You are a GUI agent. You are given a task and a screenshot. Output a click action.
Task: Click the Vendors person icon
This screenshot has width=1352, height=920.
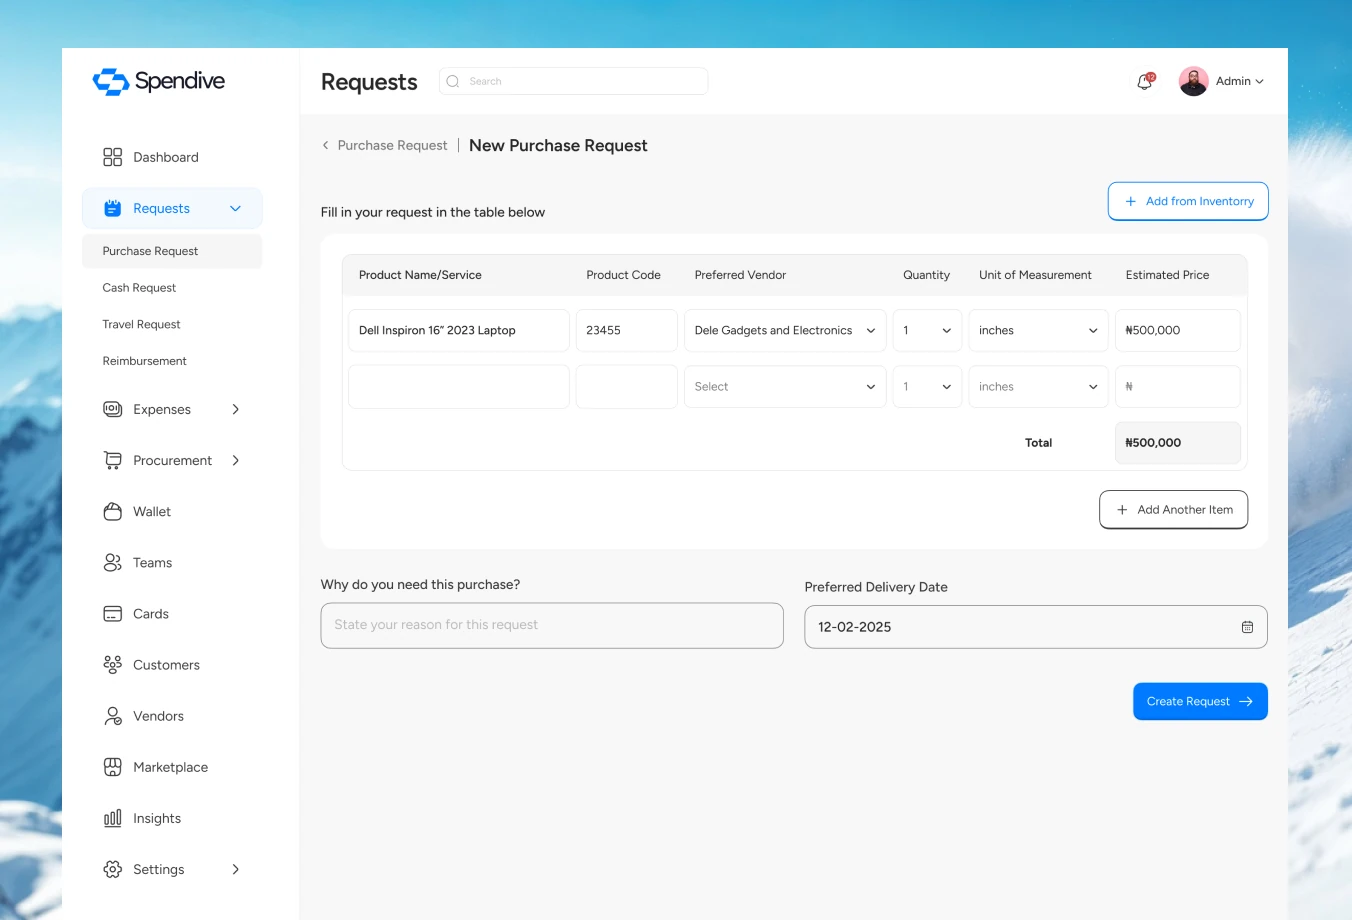112,716
